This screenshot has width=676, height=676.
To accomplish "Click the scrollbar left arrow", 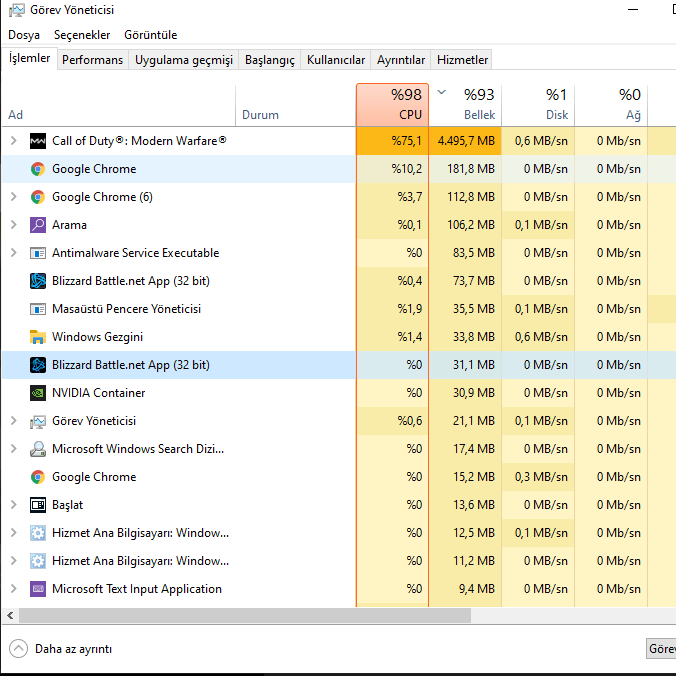I will (10, 616).
